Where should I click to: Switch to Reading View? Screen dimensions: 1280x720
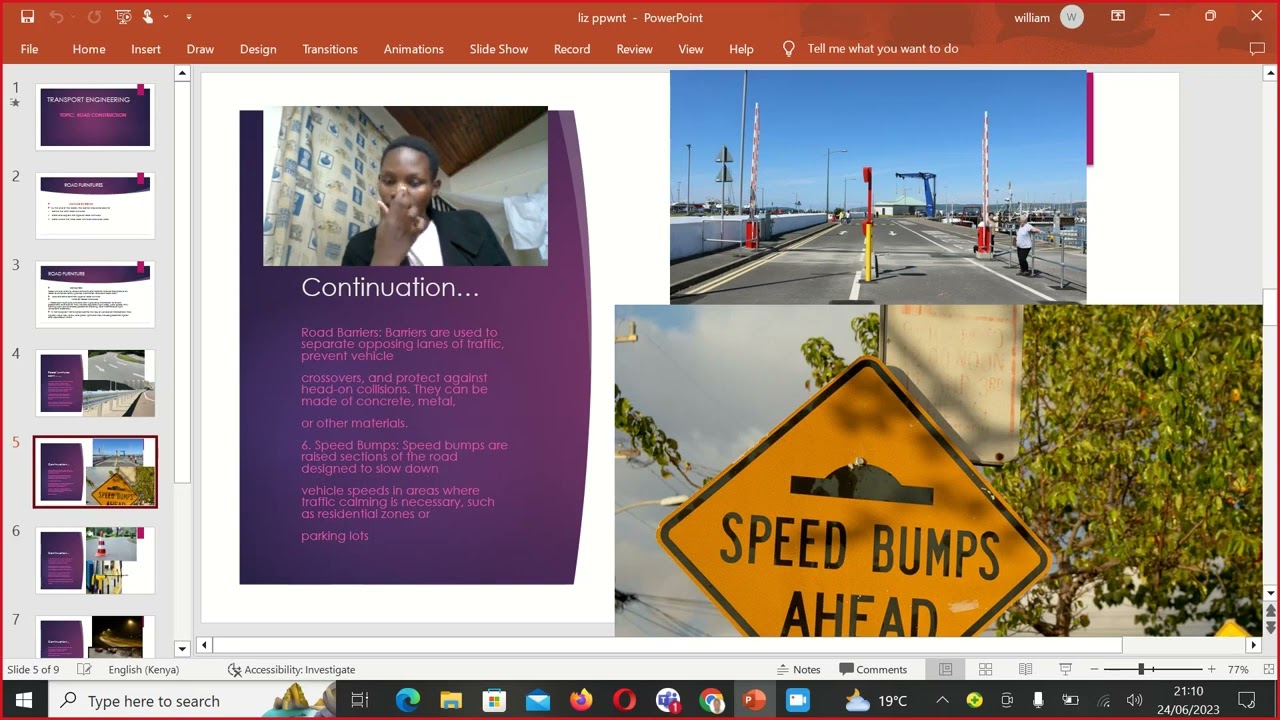click(x=1025, y=670)
